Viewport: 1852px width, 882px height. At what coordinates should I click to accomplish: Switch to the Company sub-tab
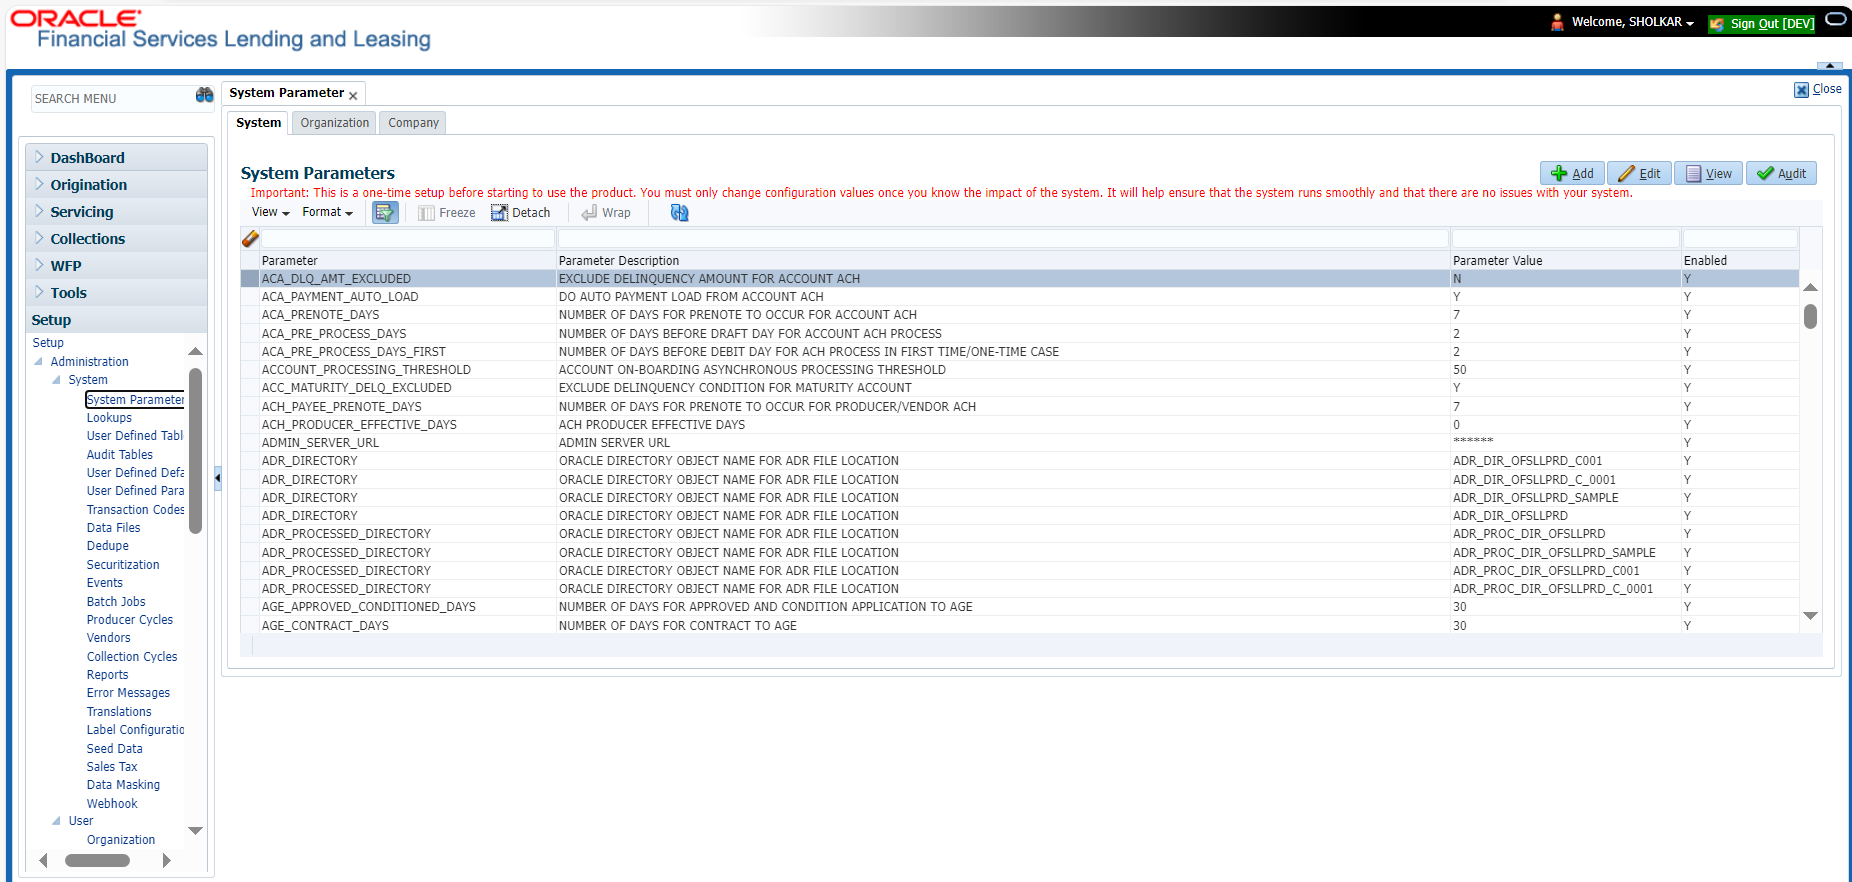pos(413,122)
